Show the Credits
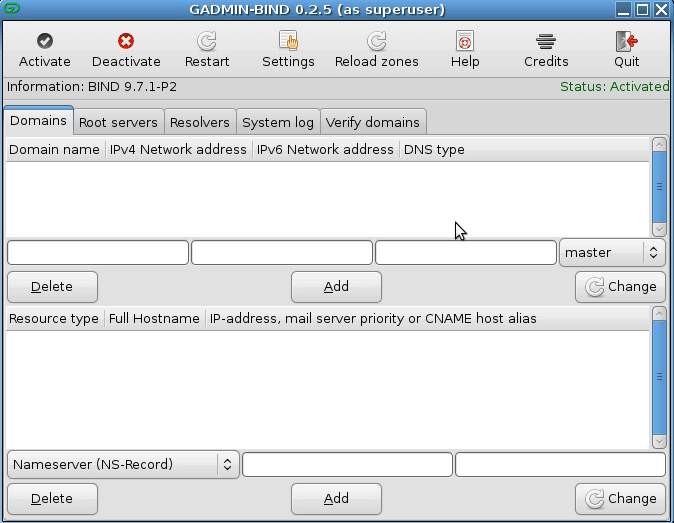Image resolution: width=674 pixels, height=523 pixels. point(546,50)
